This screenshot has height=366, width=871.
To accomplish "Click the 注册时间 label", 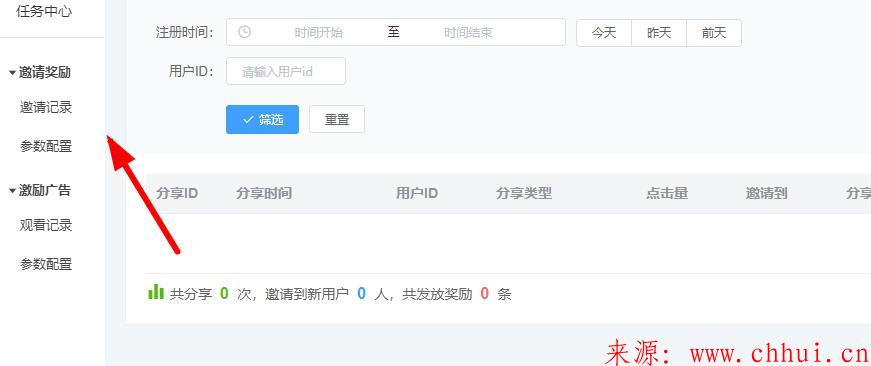I will [x=185, y=32].
